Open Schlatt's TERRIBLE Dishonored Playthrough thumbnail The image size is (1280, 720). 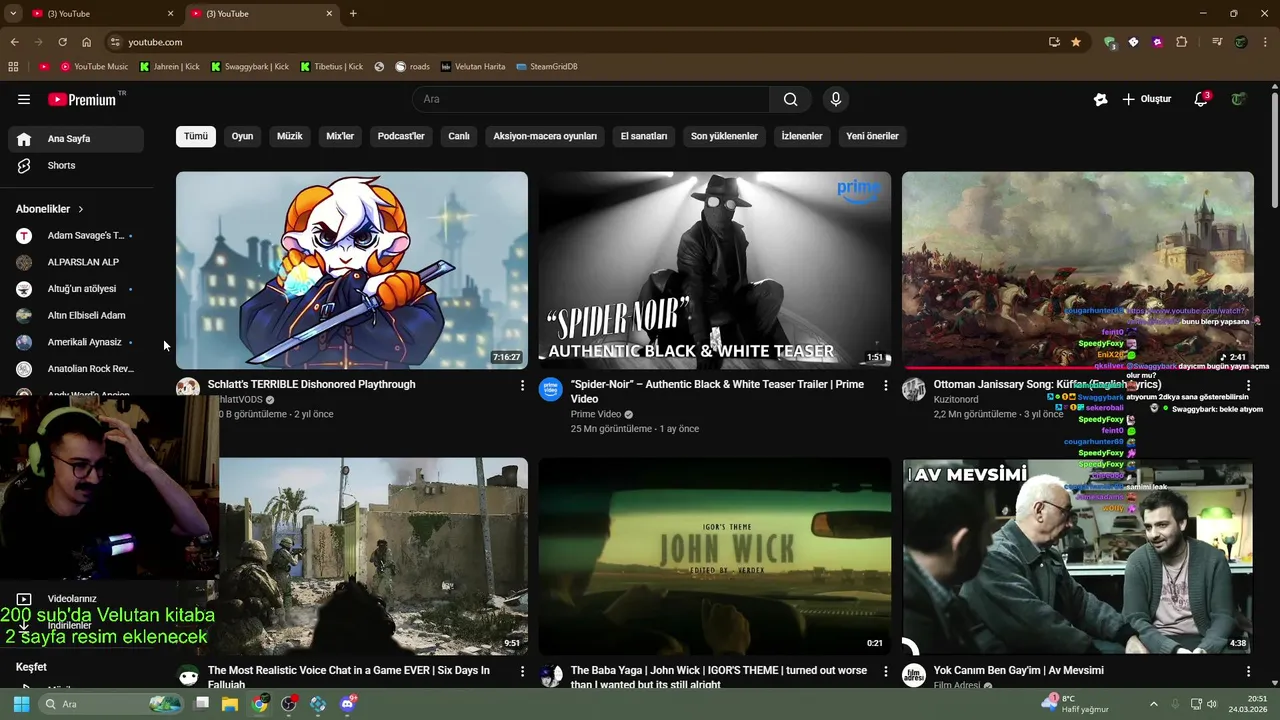click(352, 270)
